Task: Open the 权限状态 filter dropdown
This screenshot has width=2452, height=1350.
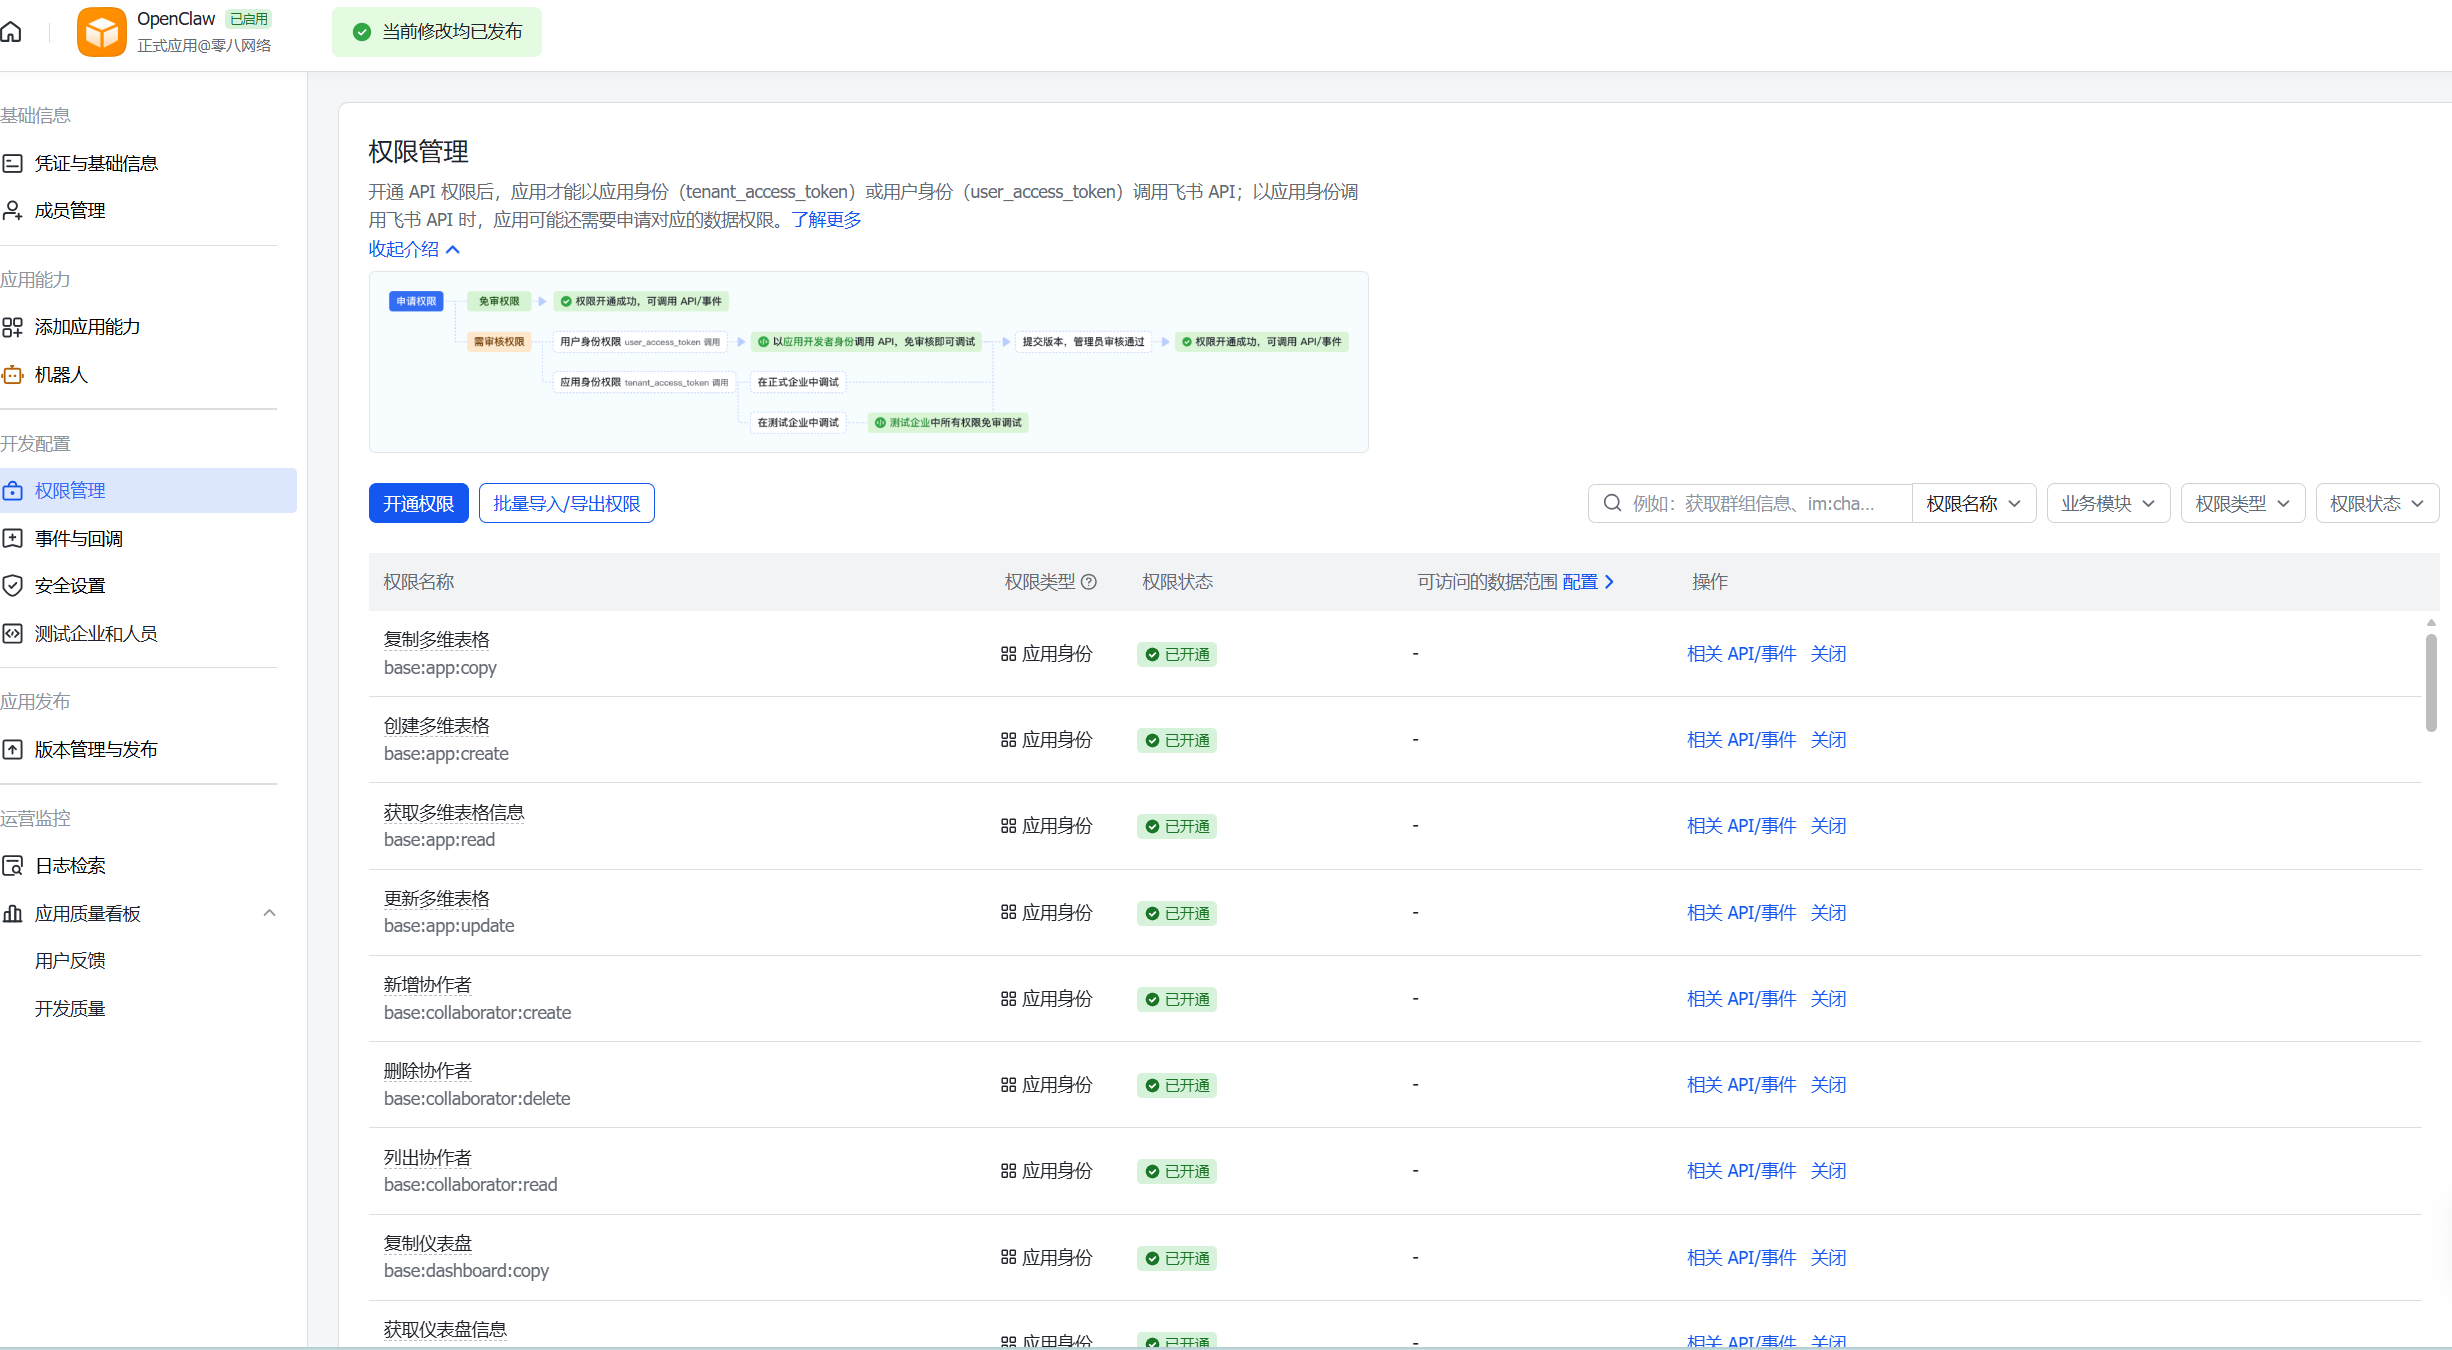Action: tap(2376, 504)
